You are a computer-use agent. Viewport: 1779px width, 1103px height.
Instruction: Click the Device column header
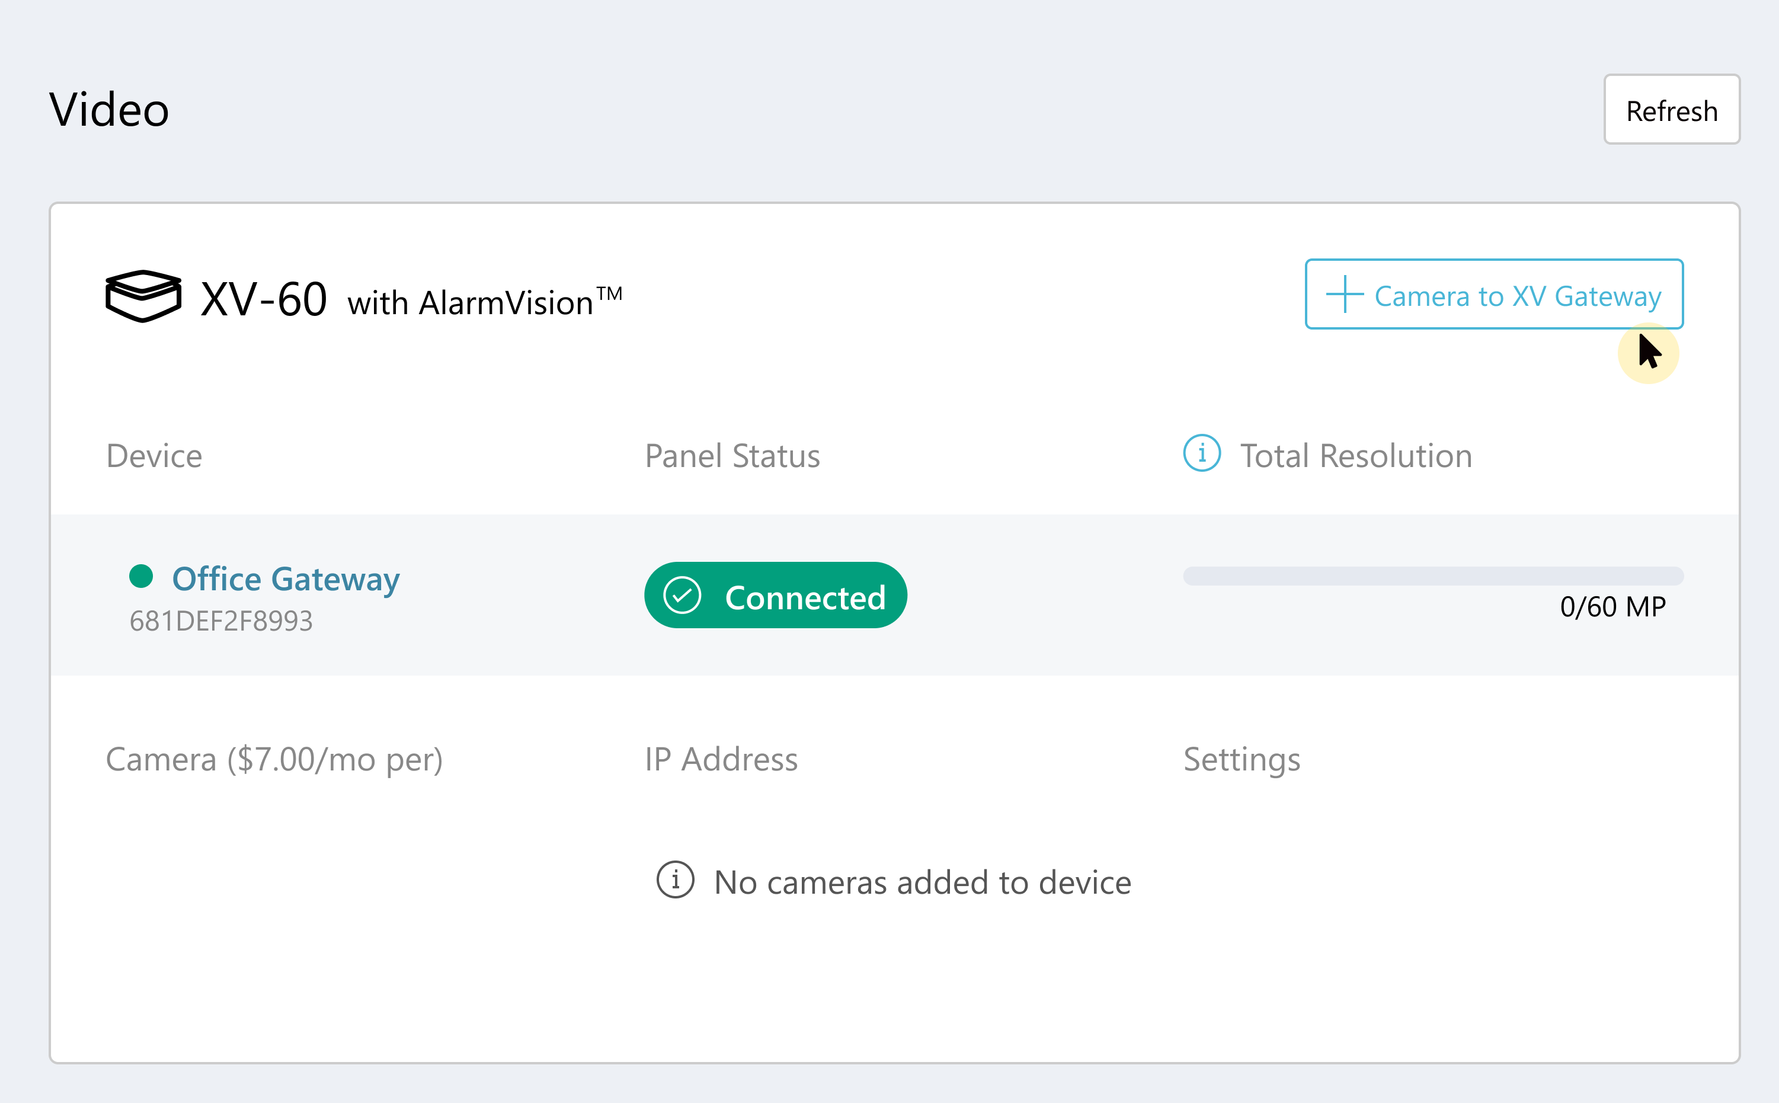[154, 456]
